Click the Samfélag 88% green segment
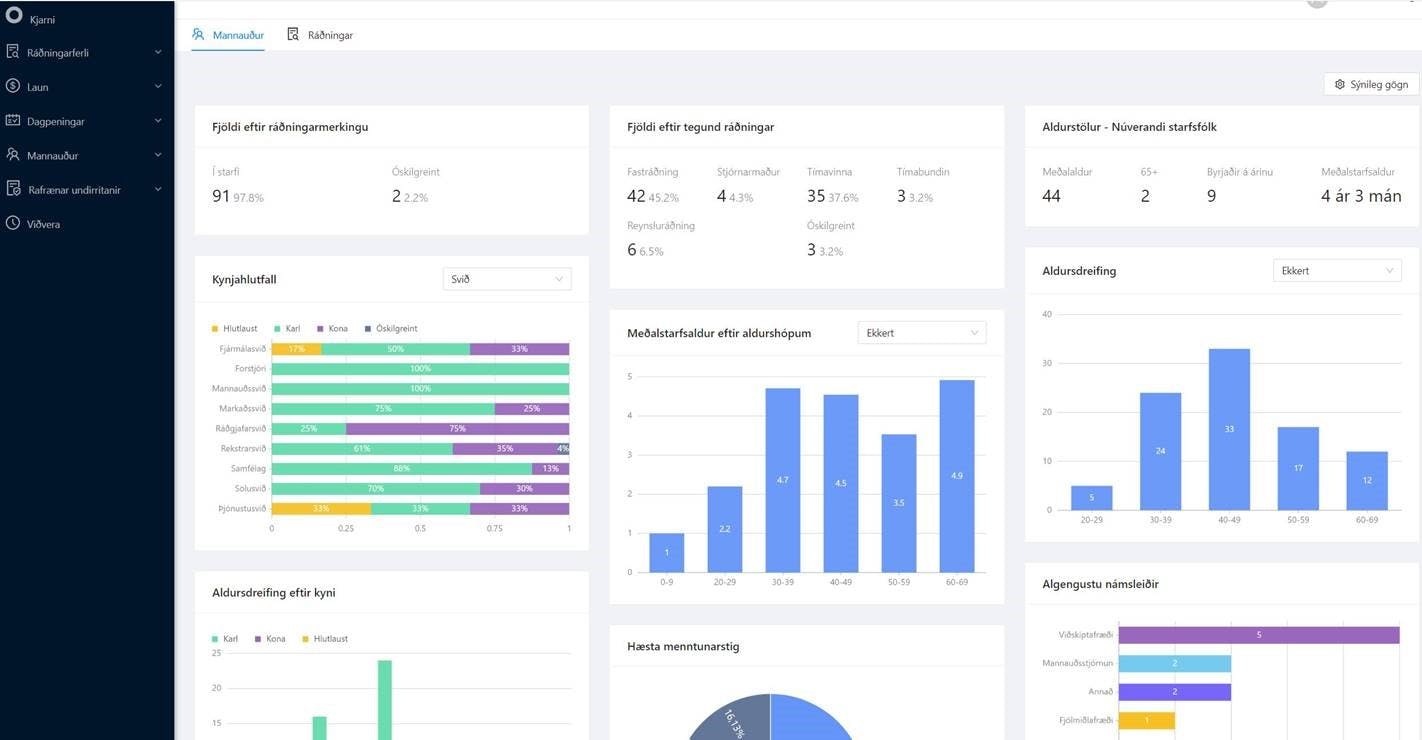 (x=402, y=469)
